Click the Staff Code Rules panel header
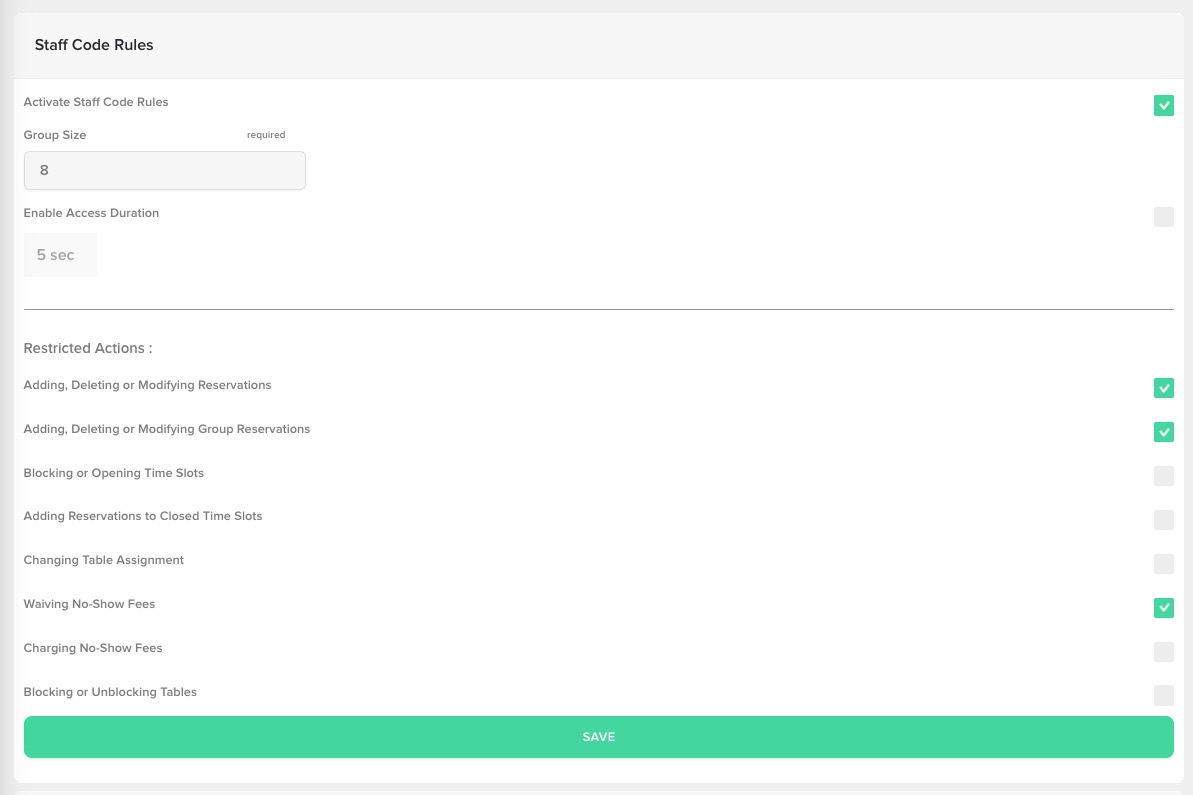Image resolution: width=1193 pixels, height=795 pixels. click(94, 45)
